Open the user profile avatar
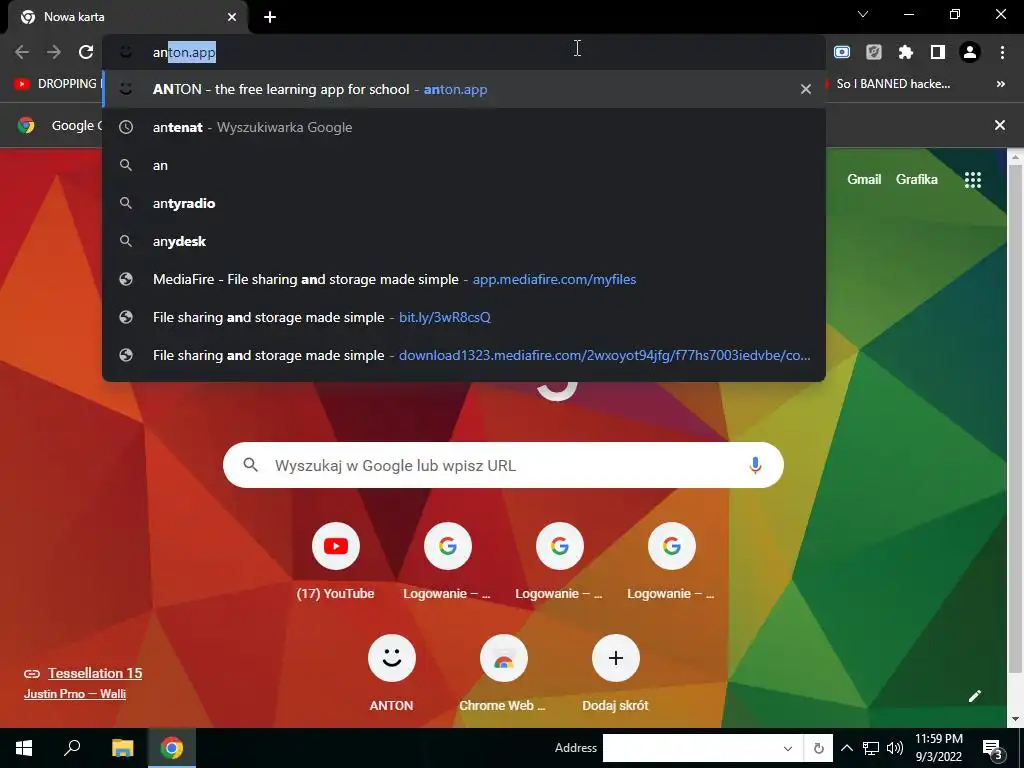The height and width of the screenshot is (768, 1024). tap(970, 52)
